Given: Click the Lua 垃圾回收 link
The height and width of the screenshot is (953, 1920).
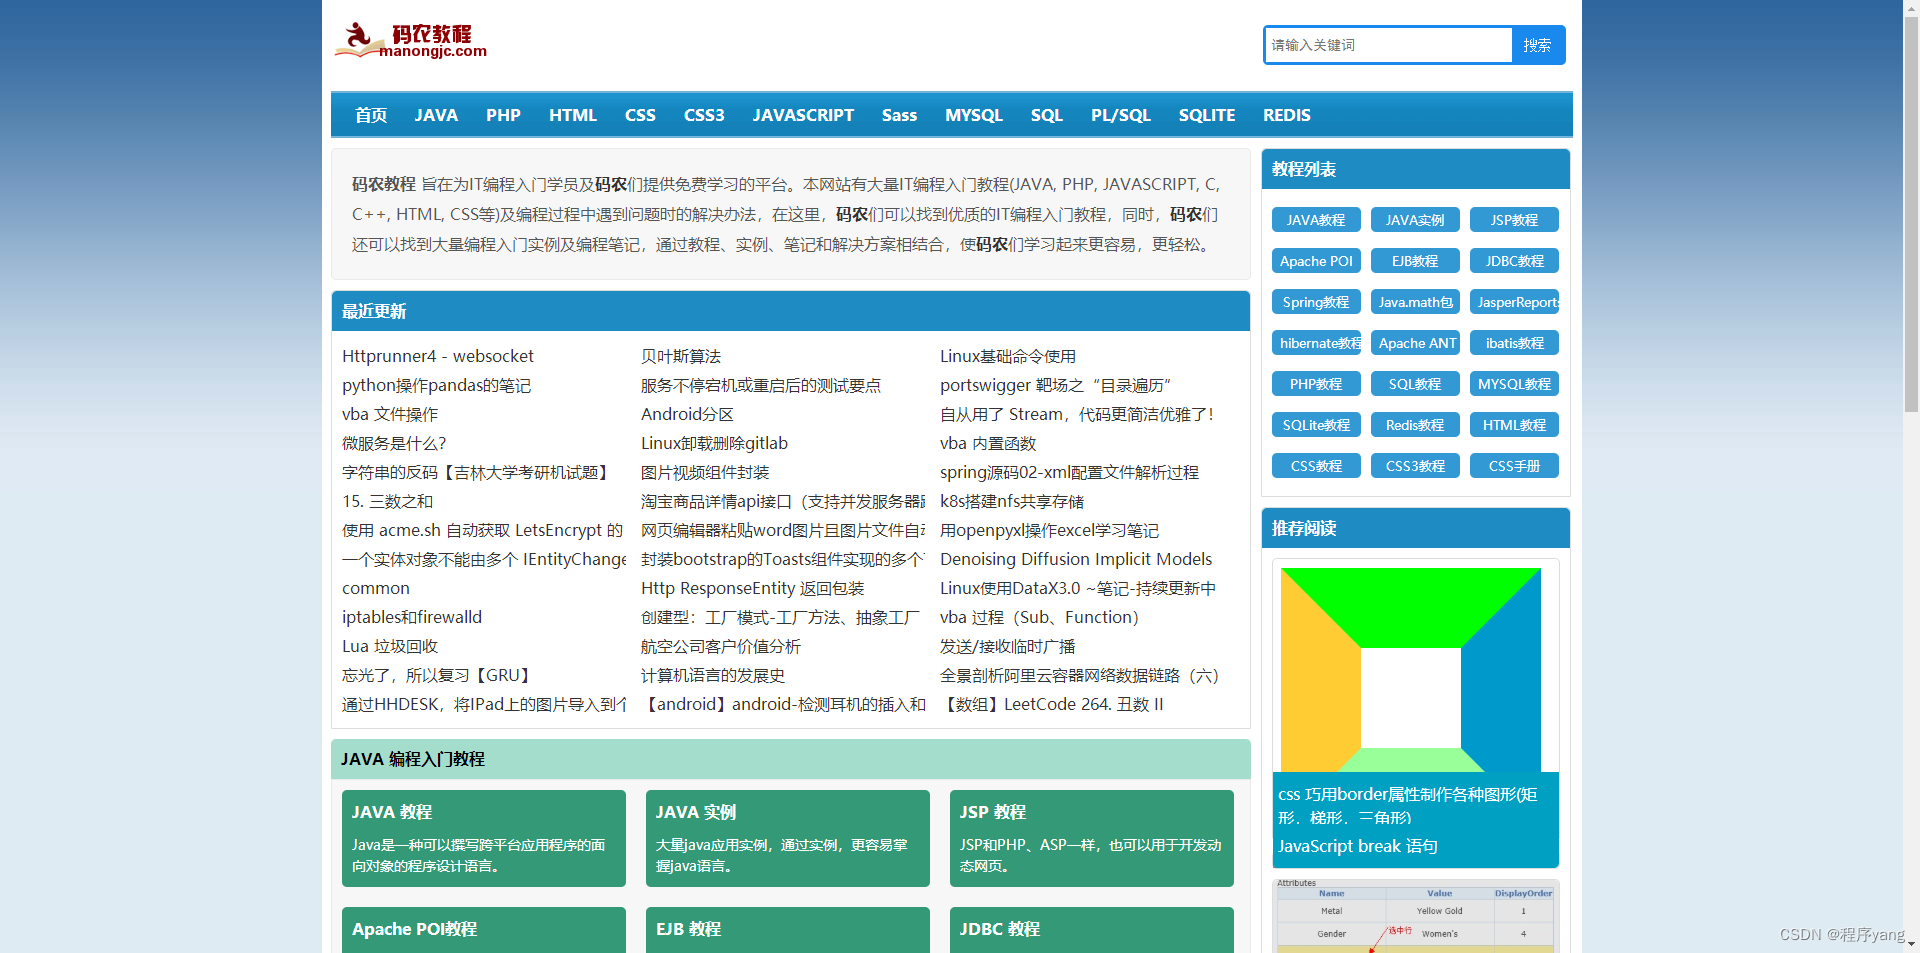Looking at the screenshot, I should tap(390, 646).
